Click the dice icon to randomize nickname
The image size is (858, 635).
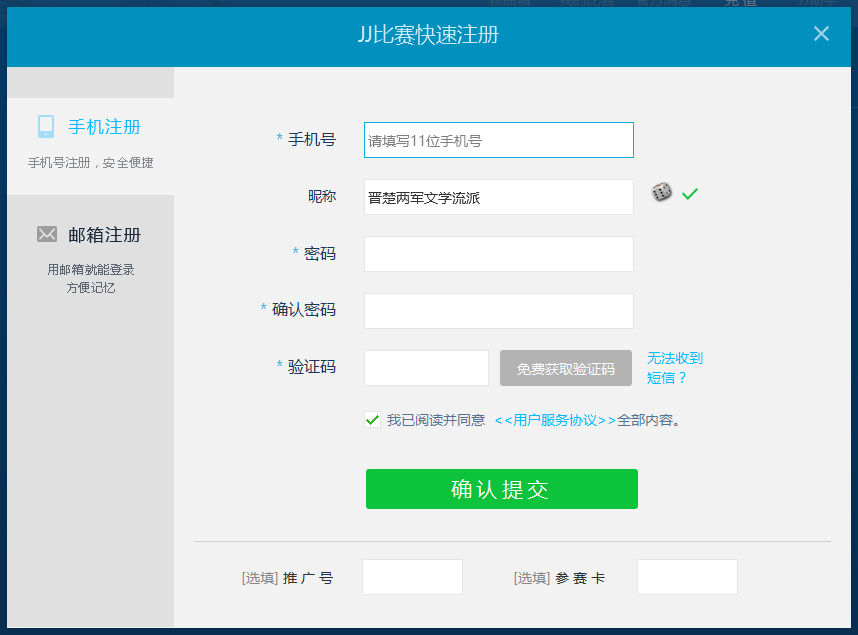(x=661, y=192)
